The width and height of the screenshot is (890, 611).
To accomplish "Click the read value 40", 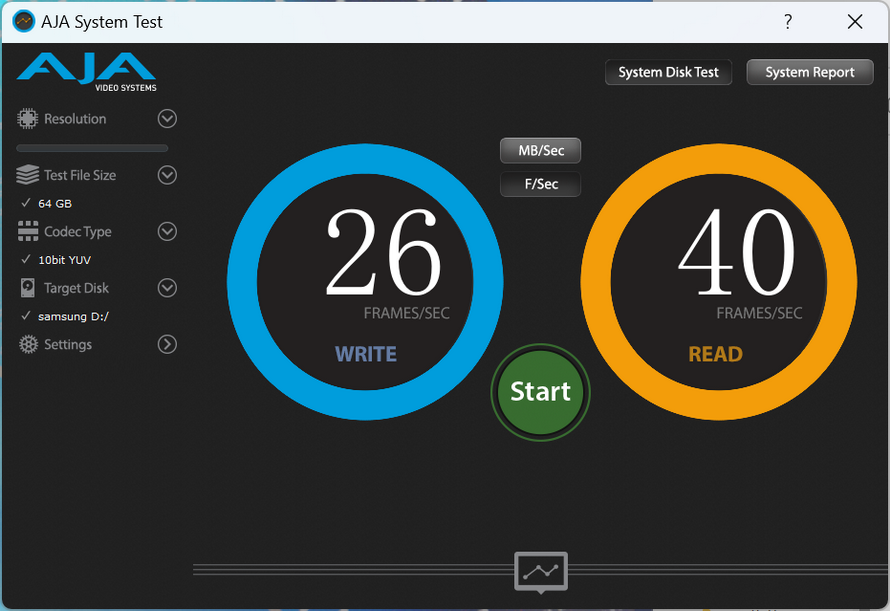I will coord(737,251).
